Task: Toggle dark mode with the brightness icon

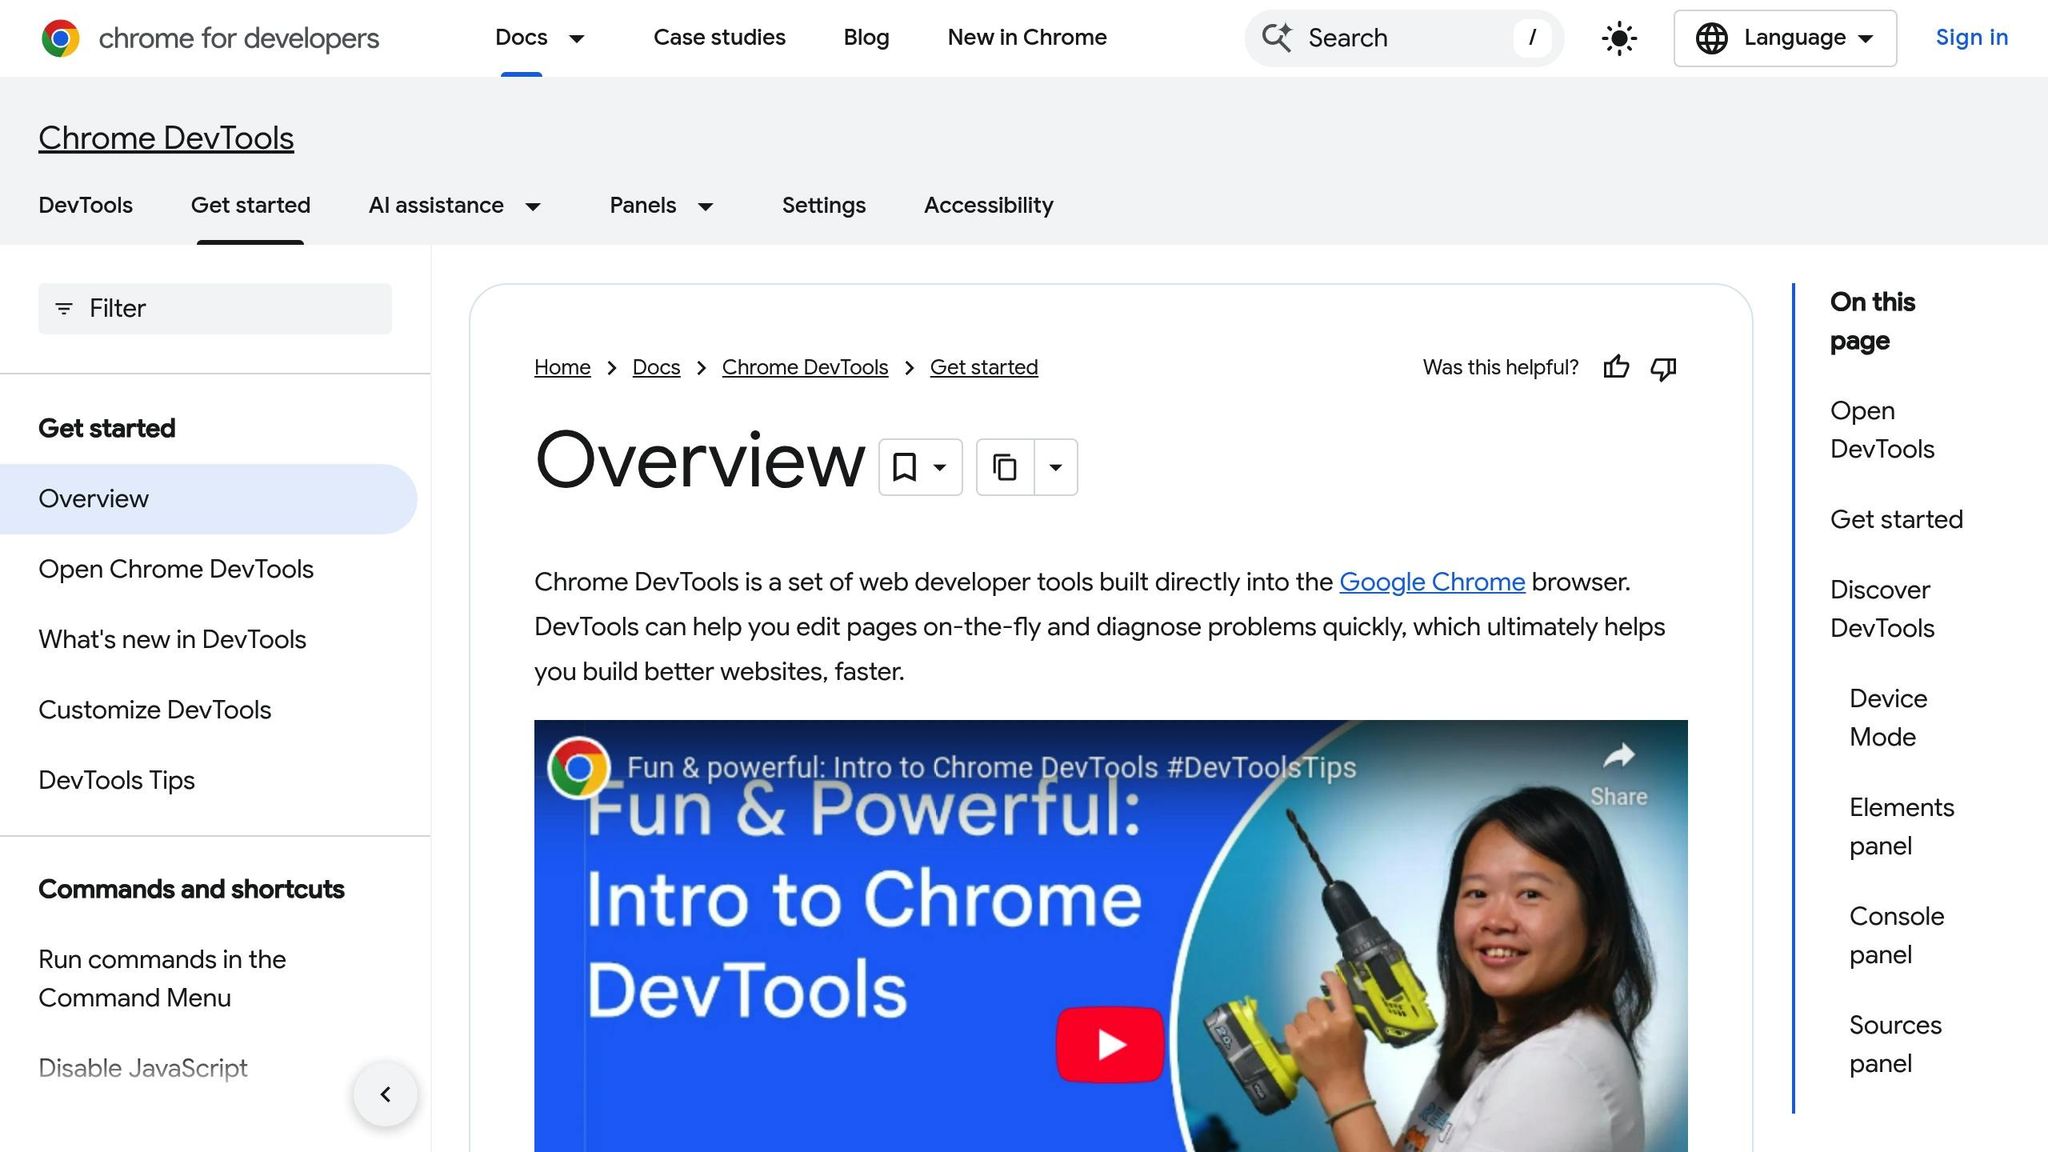Action: [1618, 38]
